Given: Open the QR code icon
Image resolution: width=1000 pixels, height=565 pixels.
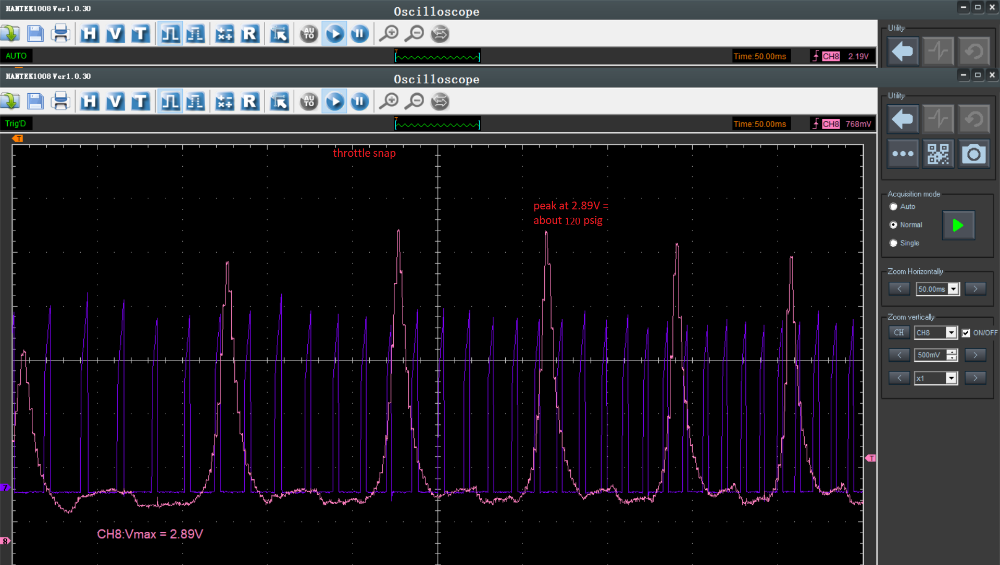Looking at the screenshot, I should [938, 154].
